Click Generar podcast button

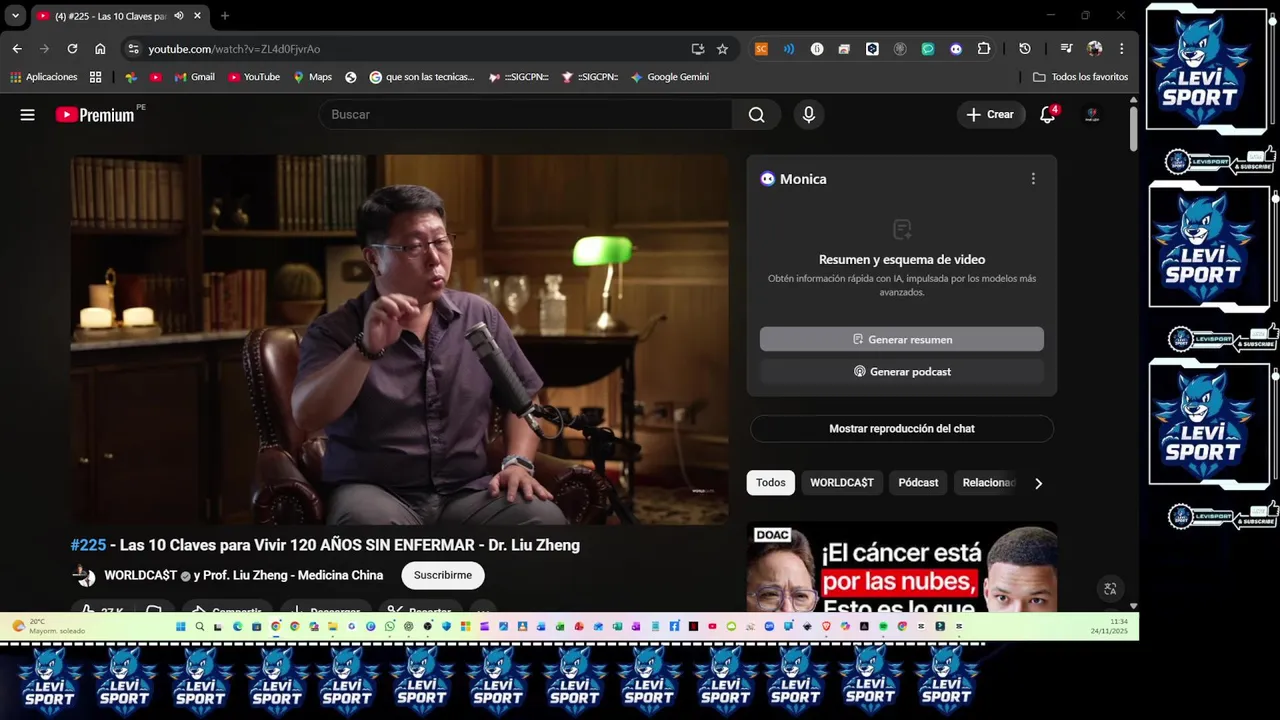click(902, 372)
